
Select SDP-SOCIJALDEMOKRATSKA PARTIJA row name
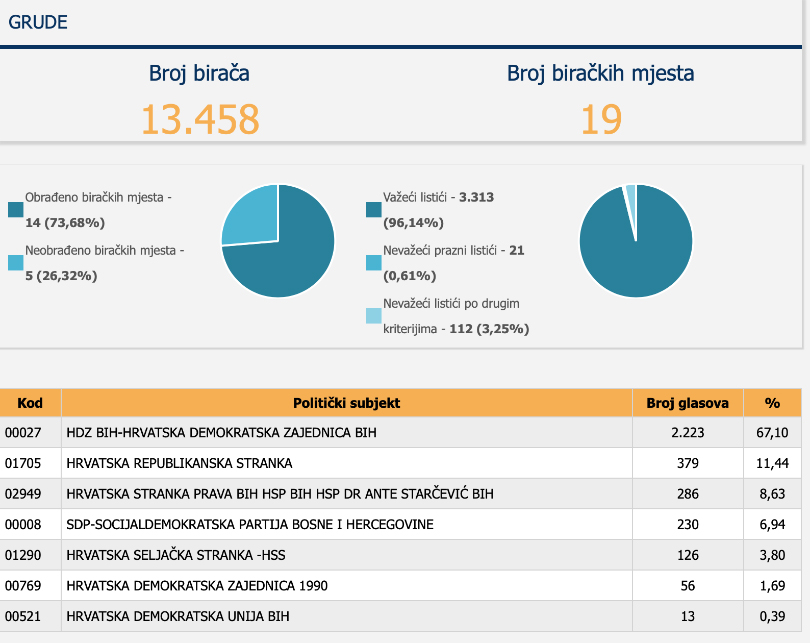coord(250,524)
